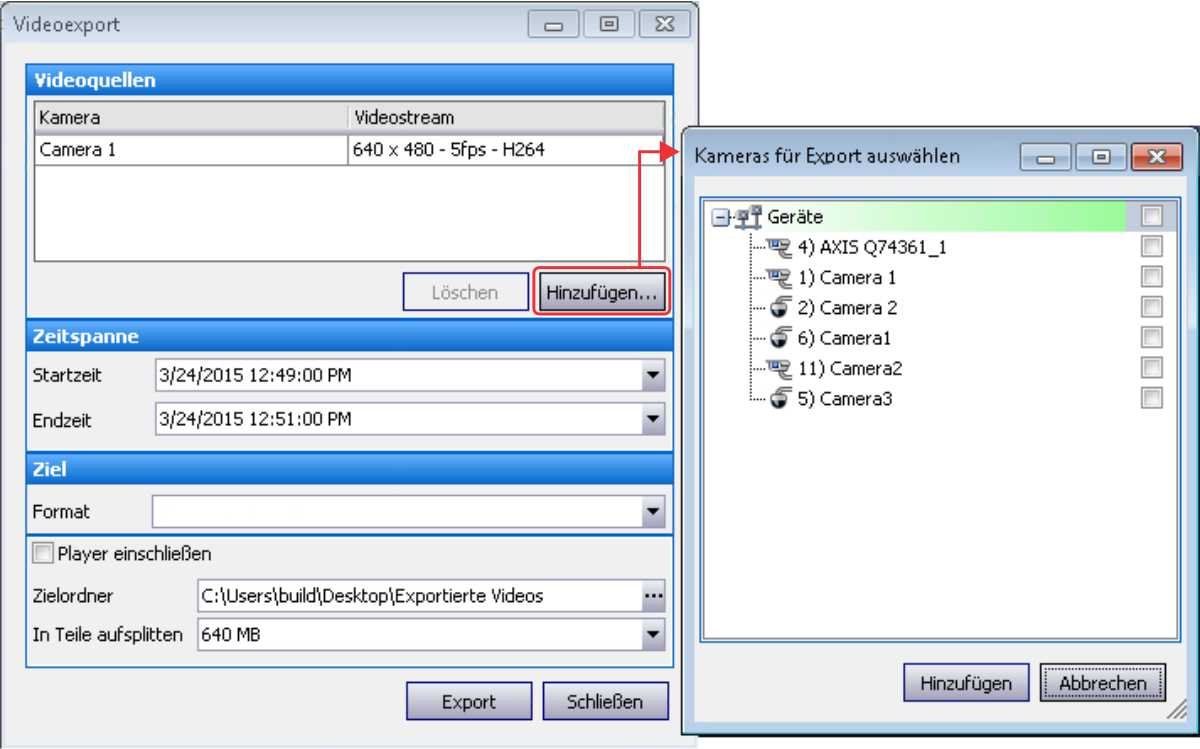Click the camera icon beside 11) Camera2
Screen dimensions: 1200x749
coord(779,368)
